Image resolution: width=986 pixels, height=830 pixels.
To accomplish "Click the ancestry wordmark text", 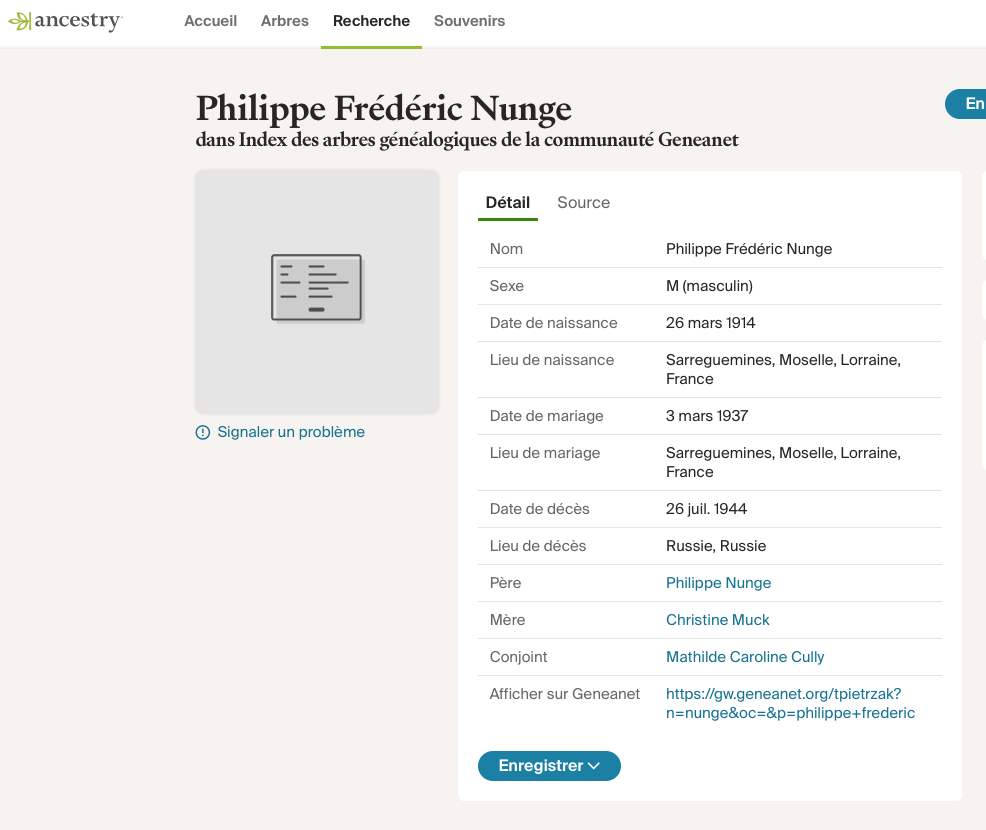I will coord(78,21).
